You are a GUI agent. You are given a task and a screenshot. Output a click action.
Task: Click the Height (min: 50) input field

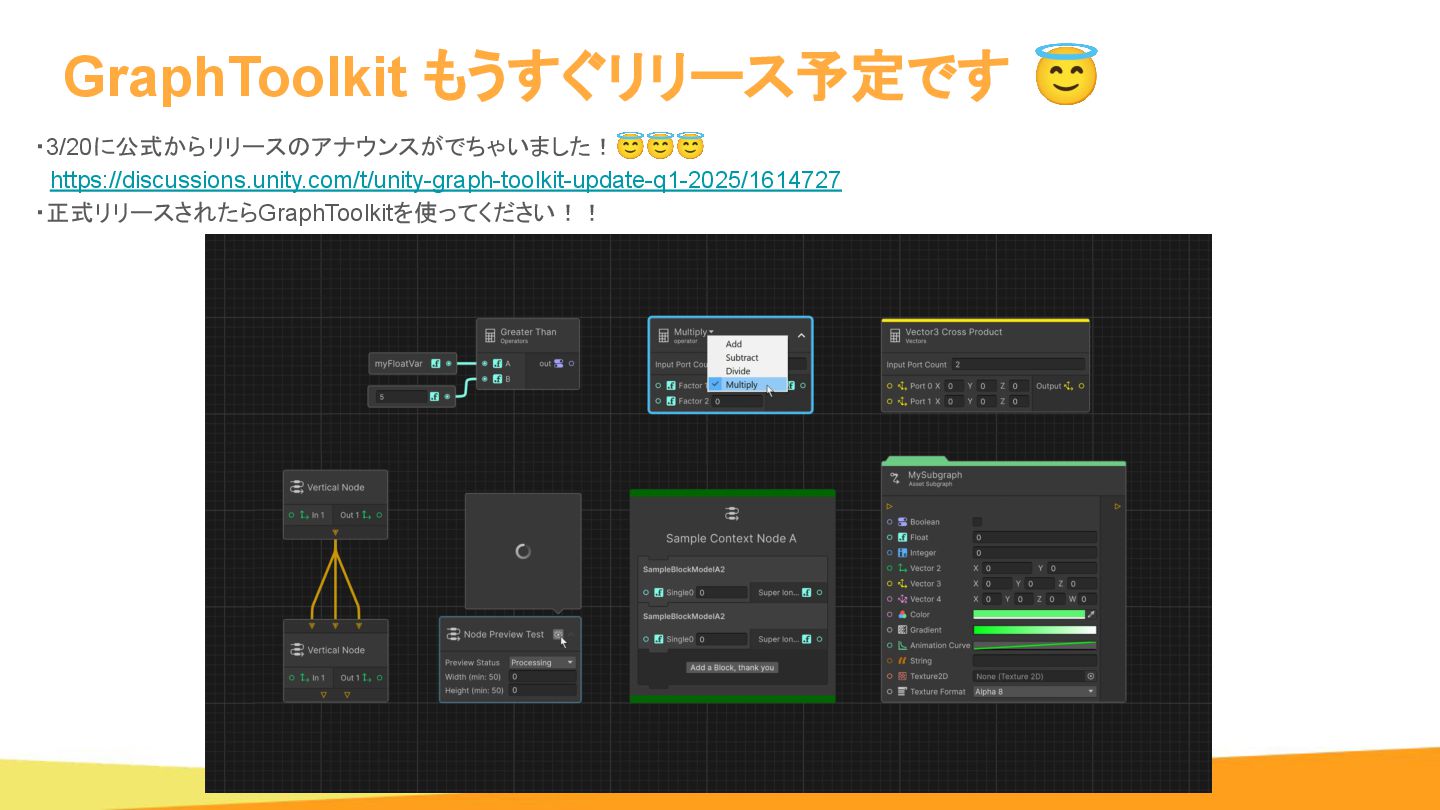(542, 690)
